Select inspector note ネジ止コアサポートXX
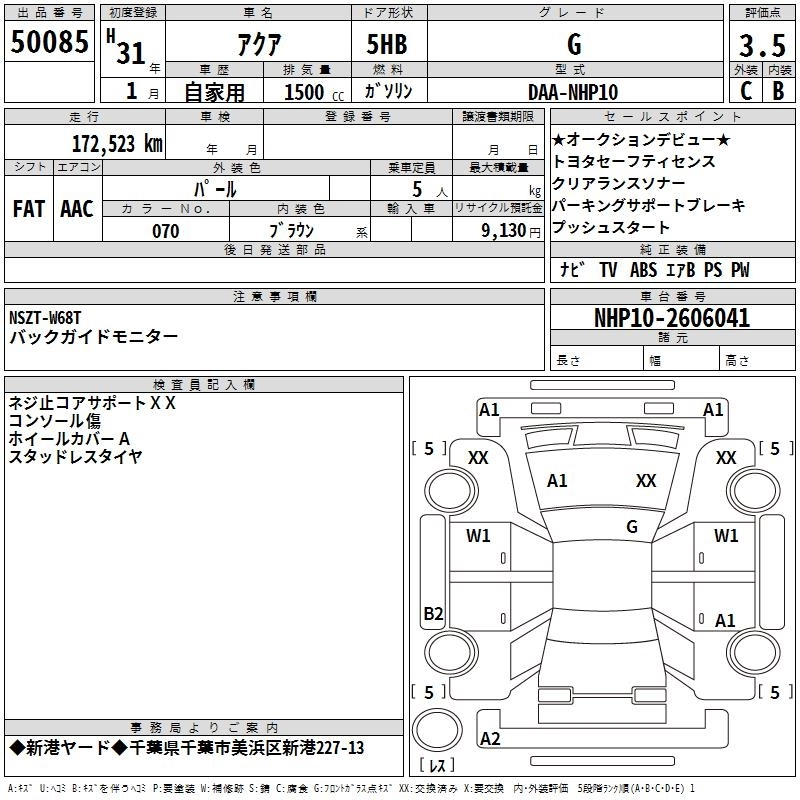This screenshot has height=800, width=800. click(x=92, y=403)
